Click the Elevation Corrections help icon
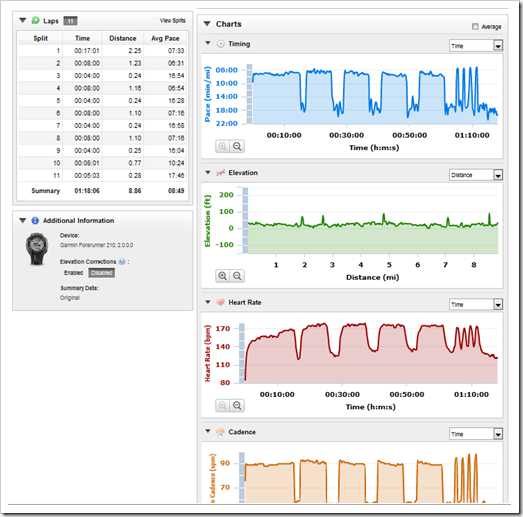Image resolution: width=523 pixels, height=517 pixels. 122,262
